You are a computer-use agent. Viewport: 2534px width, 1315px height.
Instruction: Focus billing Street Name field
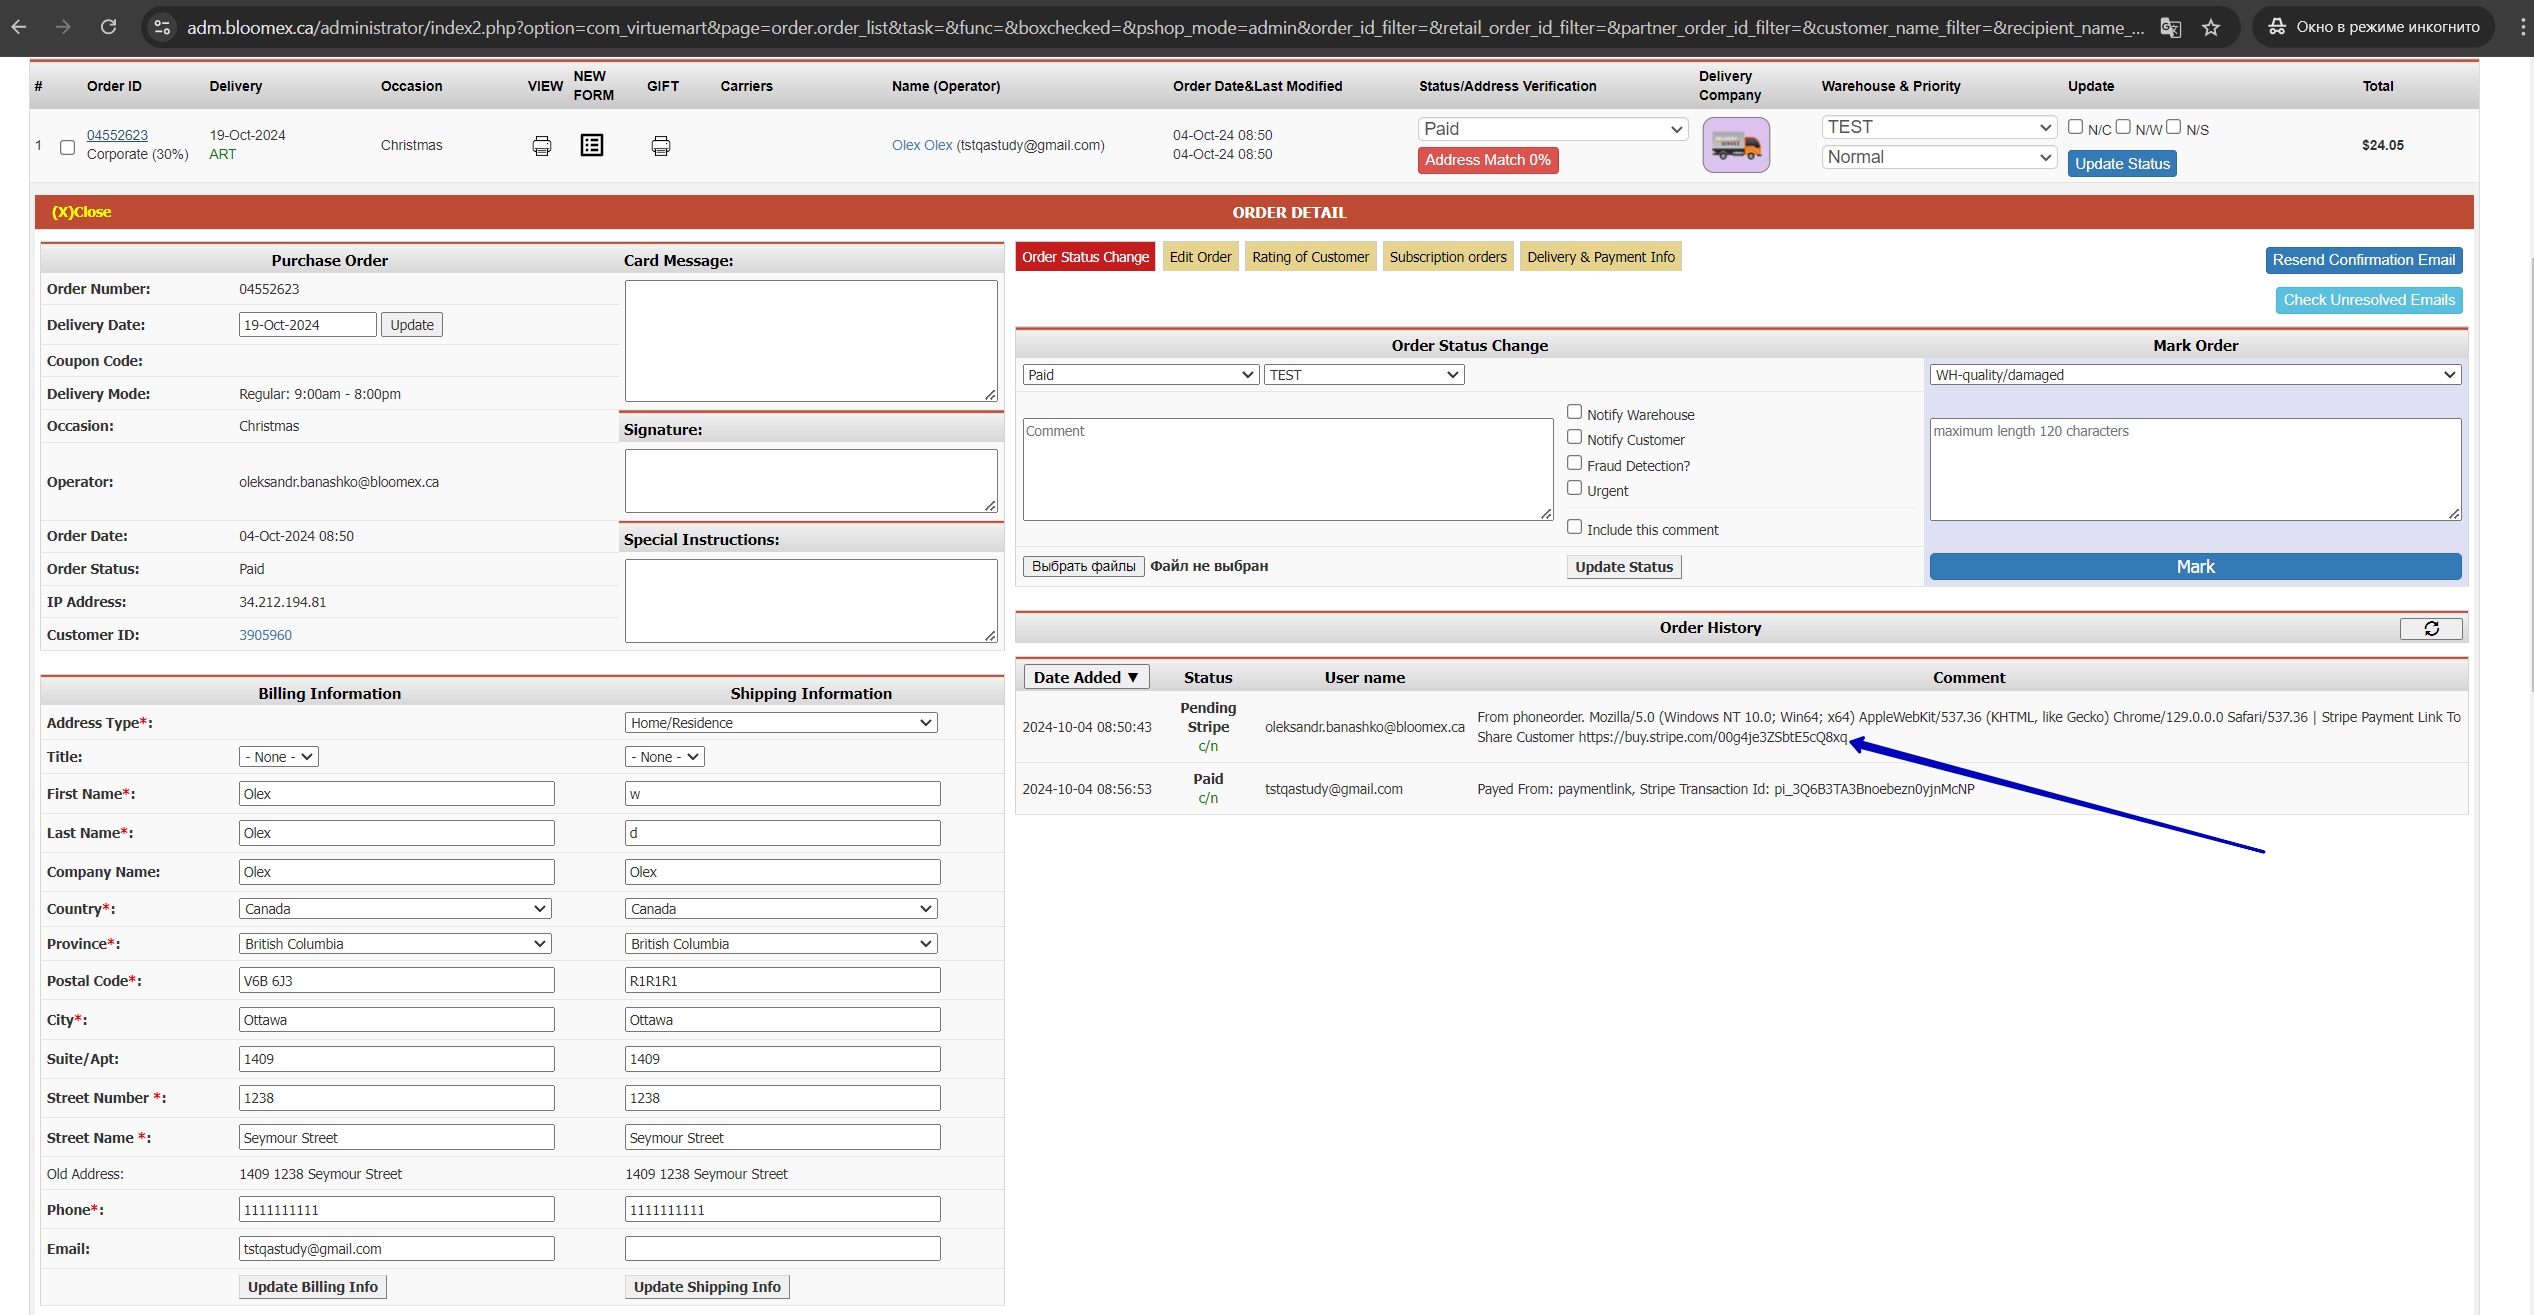(x=396, y=1138)
